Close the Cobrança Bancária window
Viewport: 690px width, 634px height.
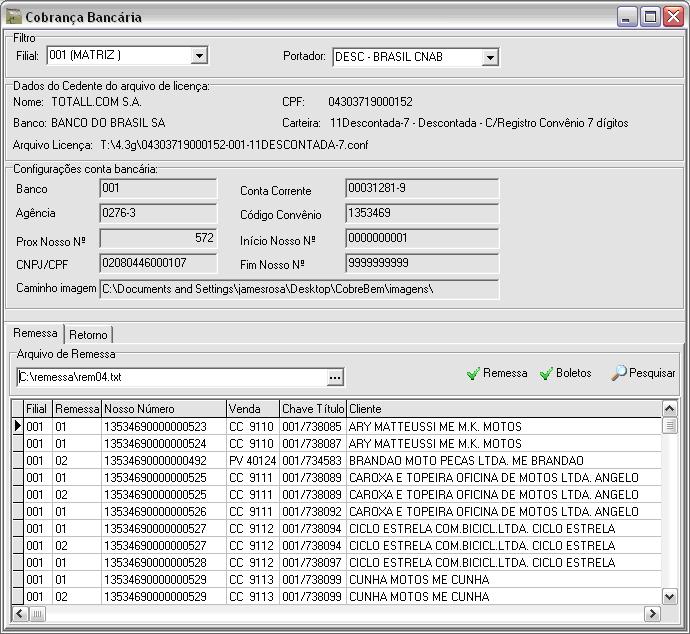point(674,17)
